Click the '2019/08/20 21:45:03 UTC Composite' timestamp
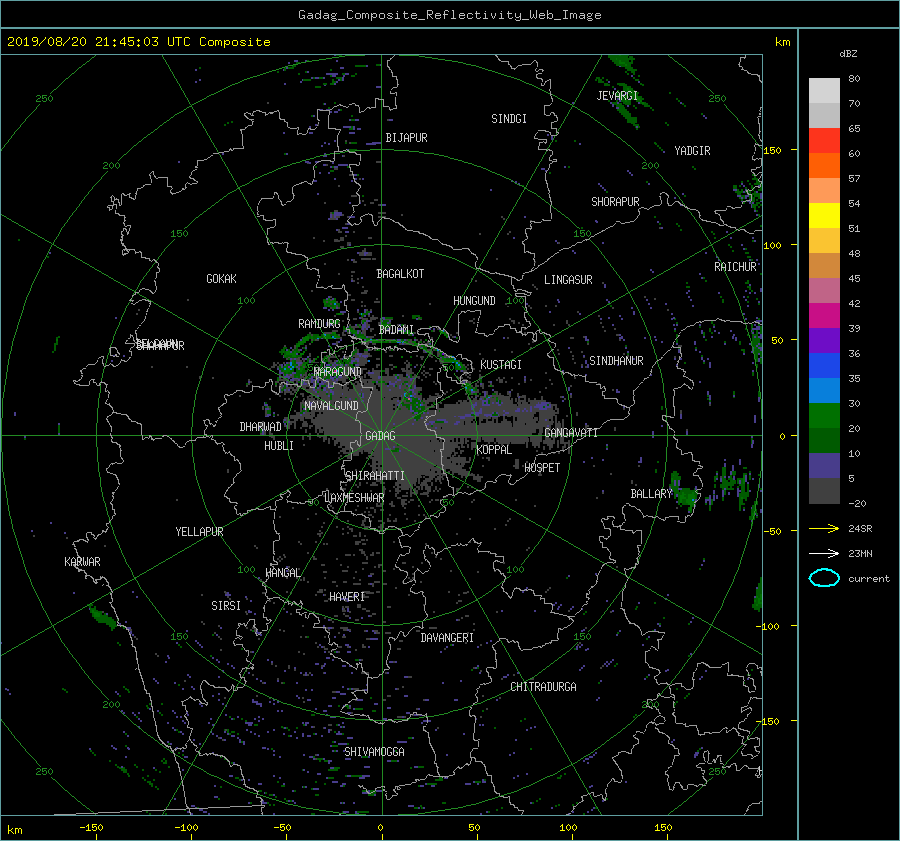900x841 pixels. point(138,42)
